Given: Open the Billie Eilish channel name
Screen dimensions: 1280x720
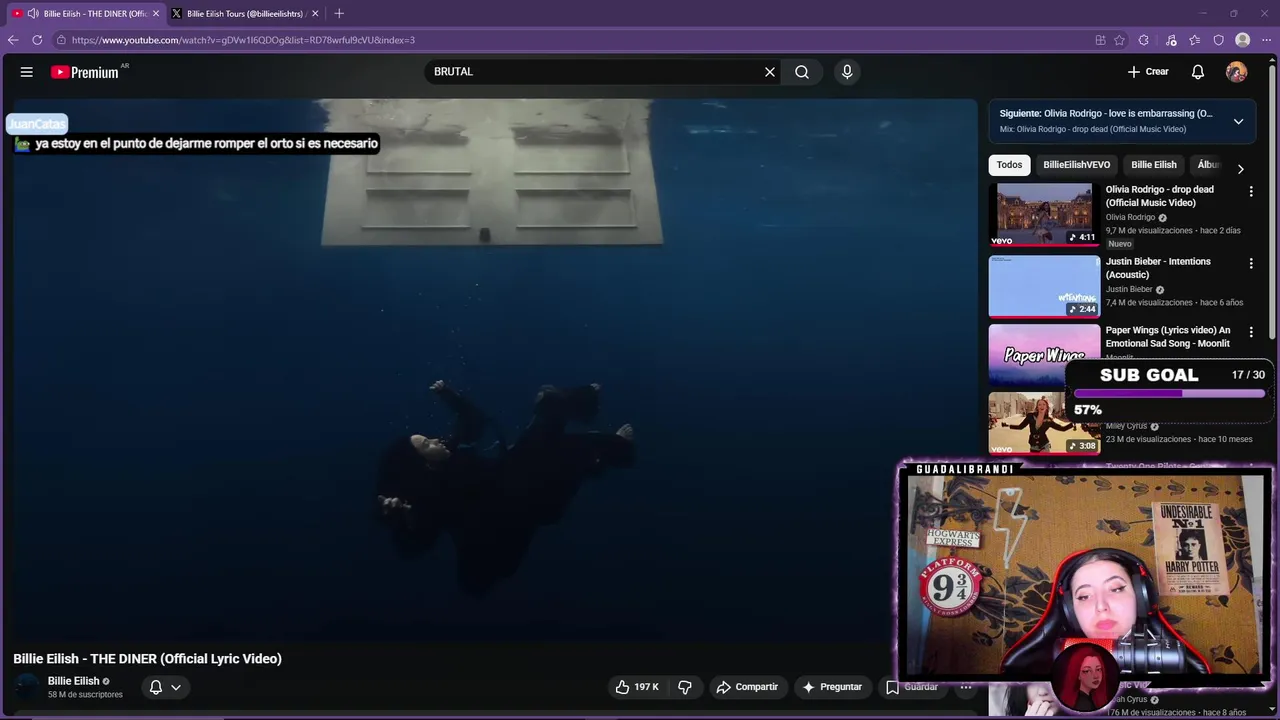Looking at the screenshot, I should tap(73, 681).
